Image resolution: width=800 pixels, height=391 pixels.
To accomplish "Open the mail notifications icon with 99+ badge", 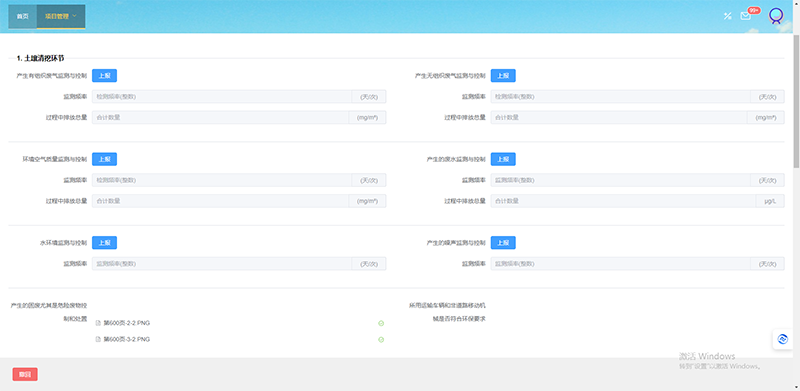I will pyautogui.click(x=745, y=16).
